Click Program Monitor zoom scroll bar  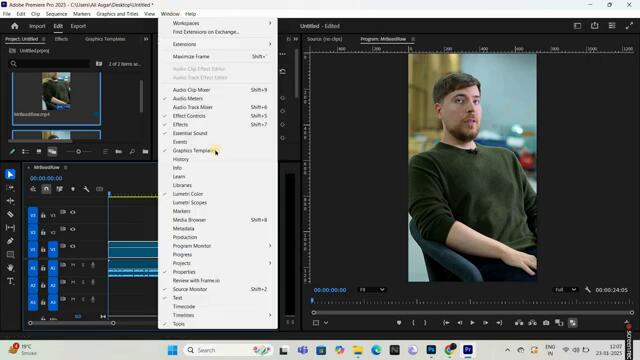pyautogui.click(x=473, y=313)
